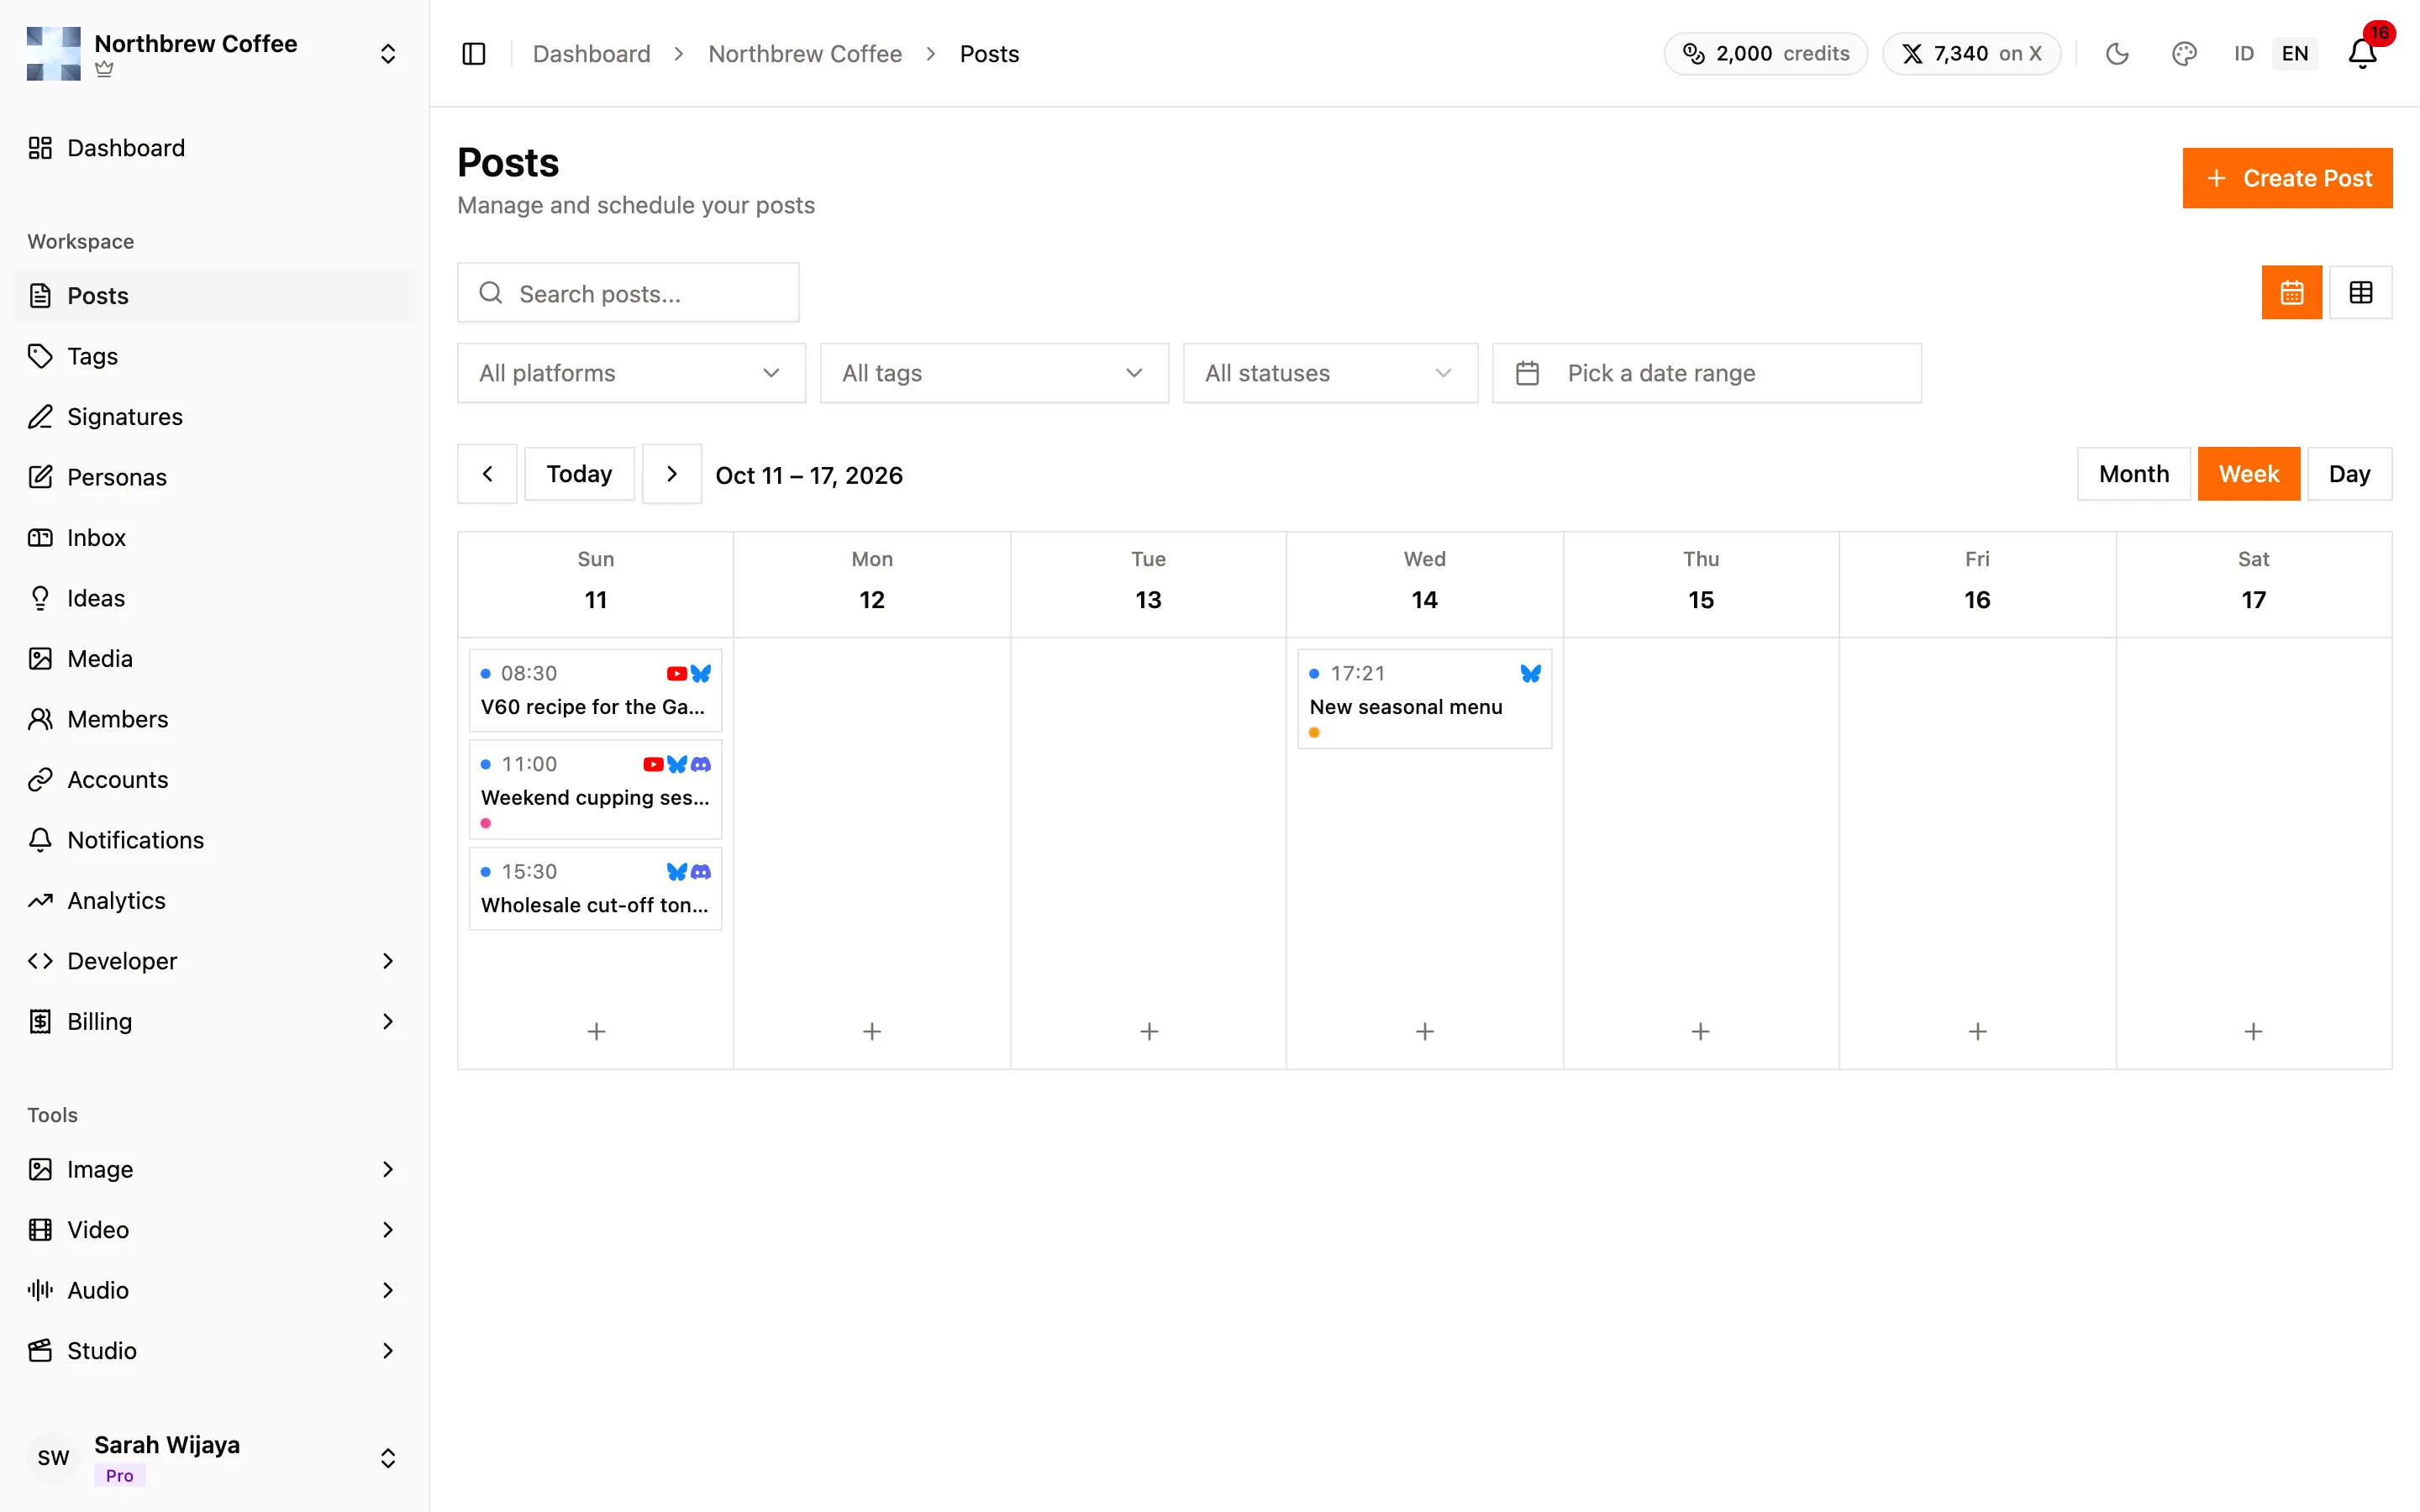
Task: Select the Week view tab
Action: (2248, 474)
